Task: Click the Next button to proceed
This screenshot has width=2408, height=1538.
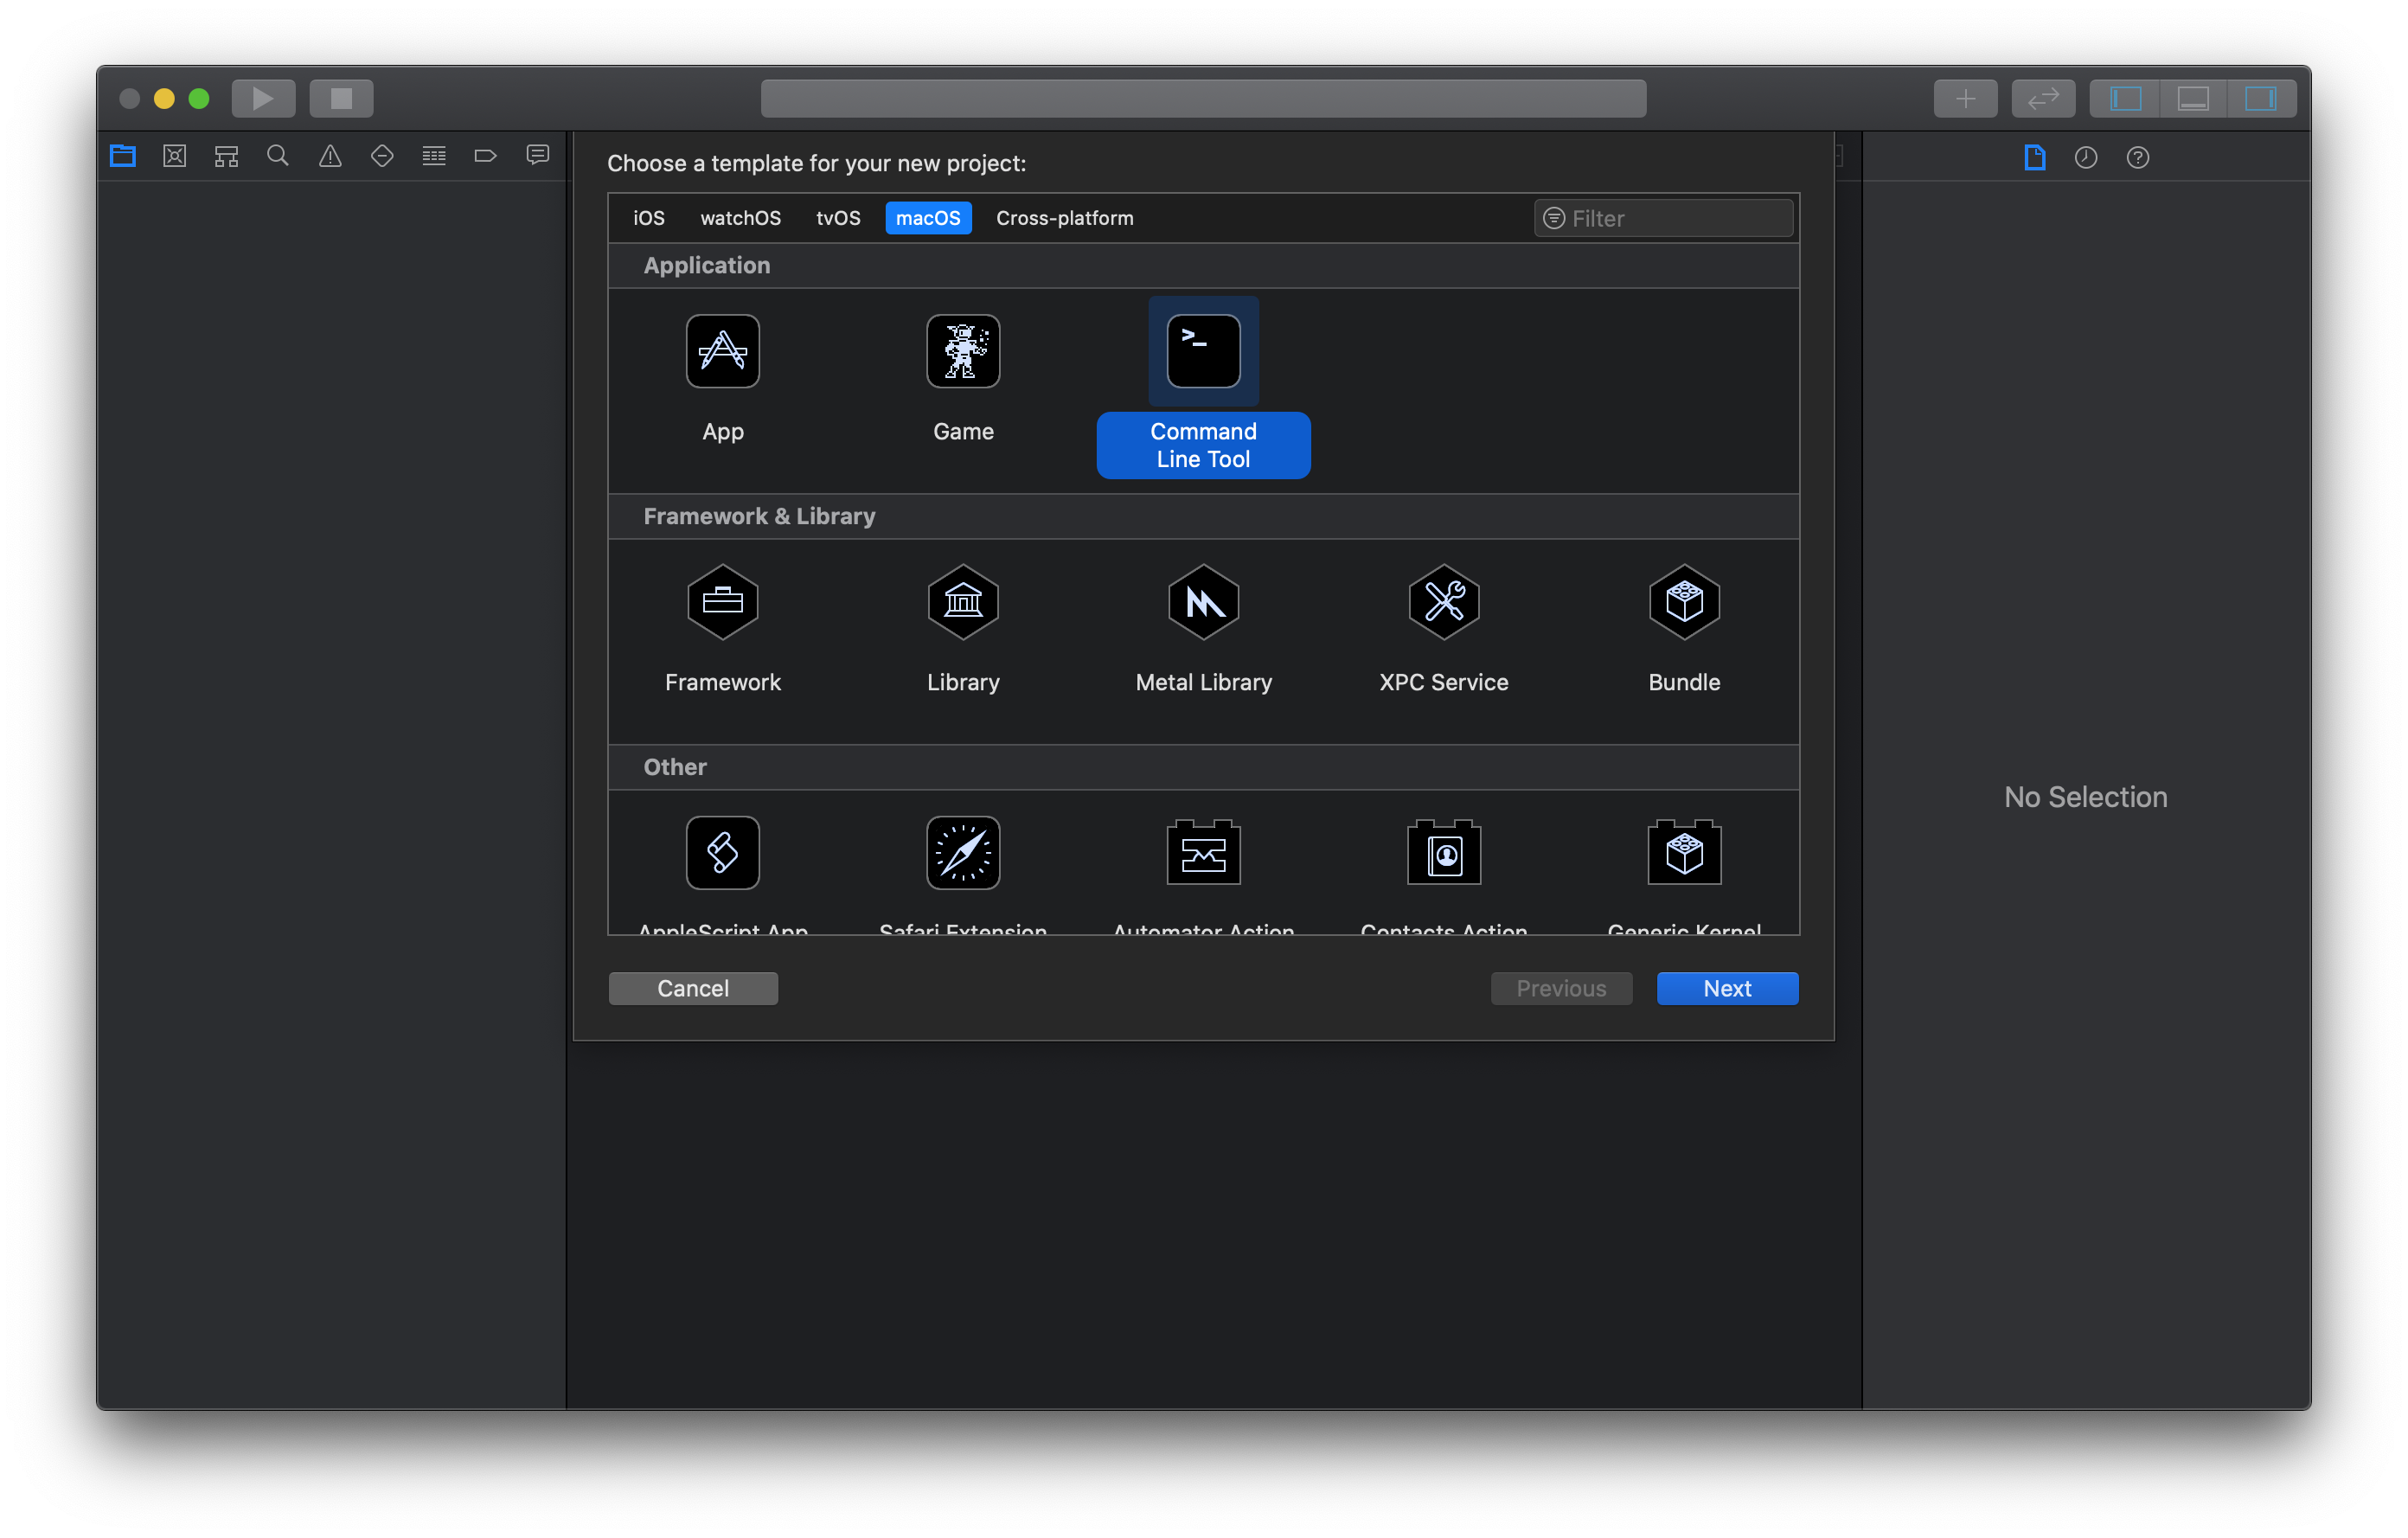Action: coord(1727,987)
